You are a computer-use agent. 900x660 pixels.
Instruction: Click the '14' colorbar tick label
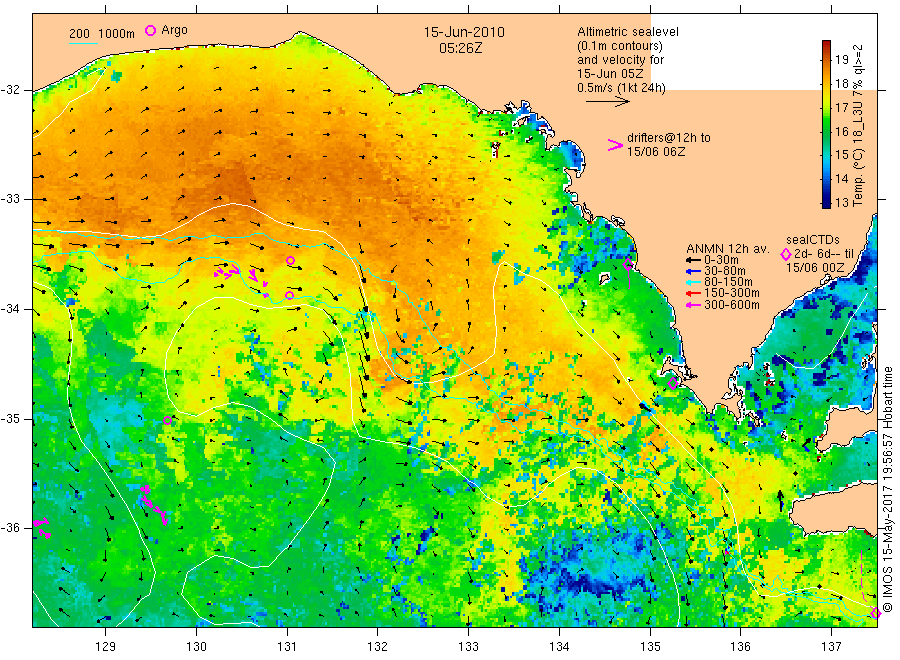(841, 178)
